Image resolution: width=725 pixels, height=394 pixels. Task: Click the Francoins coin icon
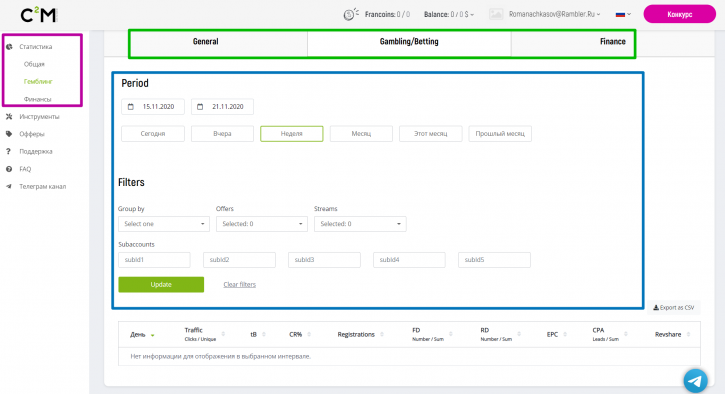[351, 14]
